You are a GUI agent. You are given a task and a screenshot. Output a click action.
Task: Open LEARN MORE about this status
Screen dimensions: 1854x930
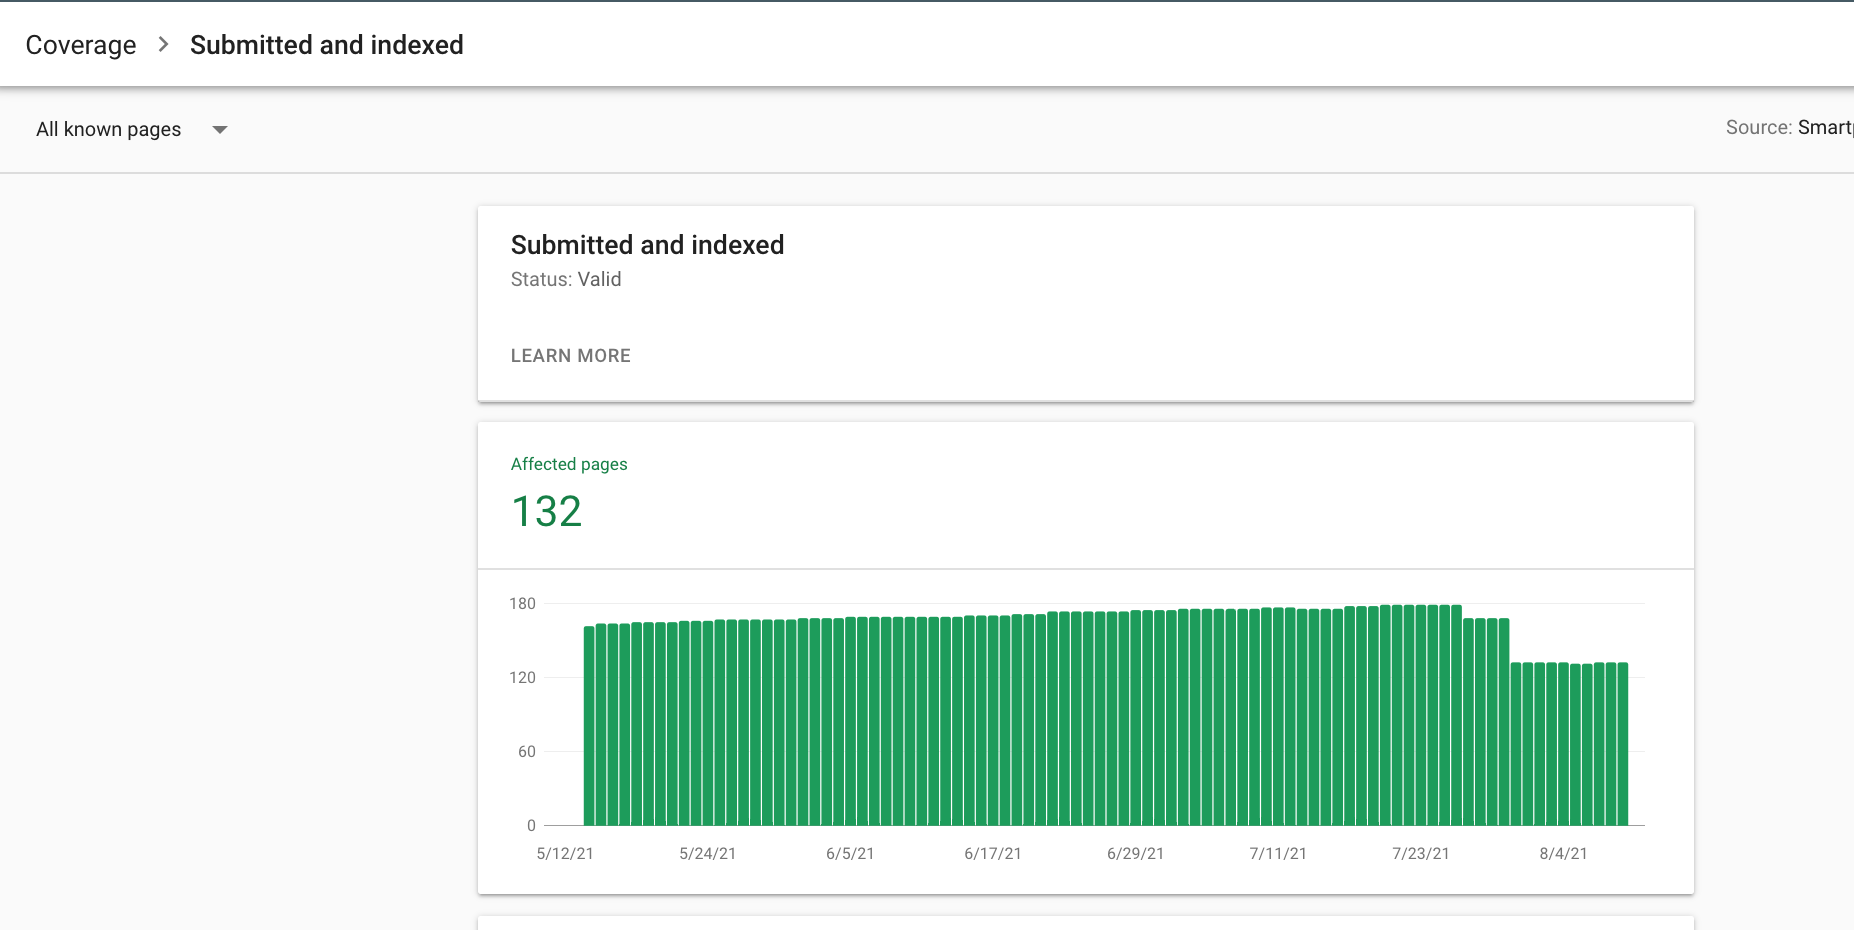point(570,355)
